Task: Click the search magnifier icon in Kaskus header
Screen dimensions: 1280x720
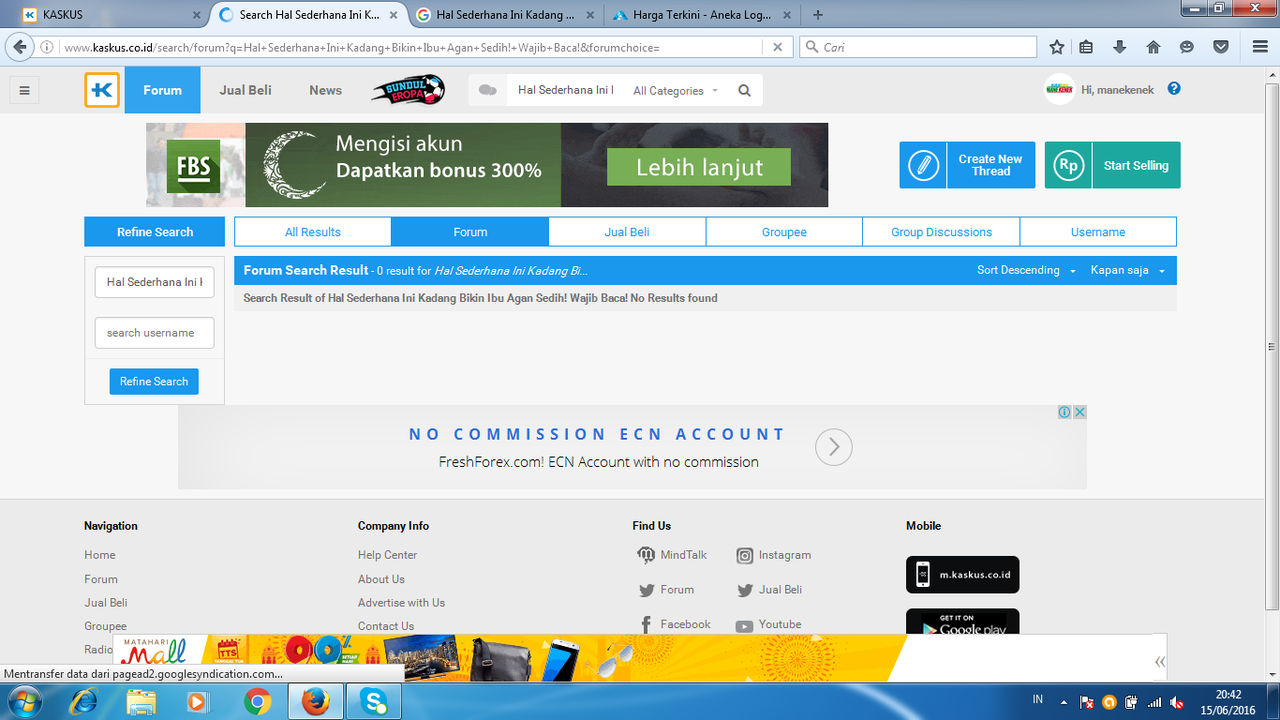Action: point(744,90)
